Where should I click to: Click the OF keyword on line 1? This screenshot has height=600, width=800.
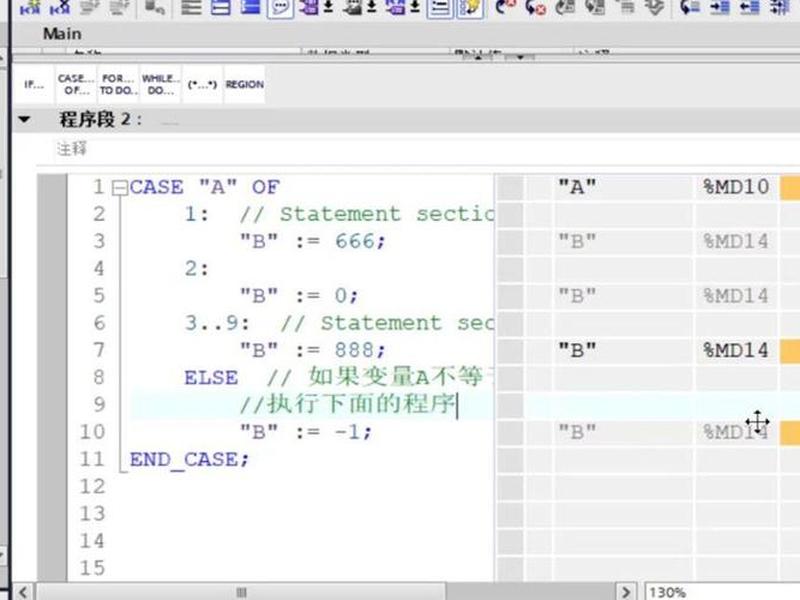pos(265,187)
